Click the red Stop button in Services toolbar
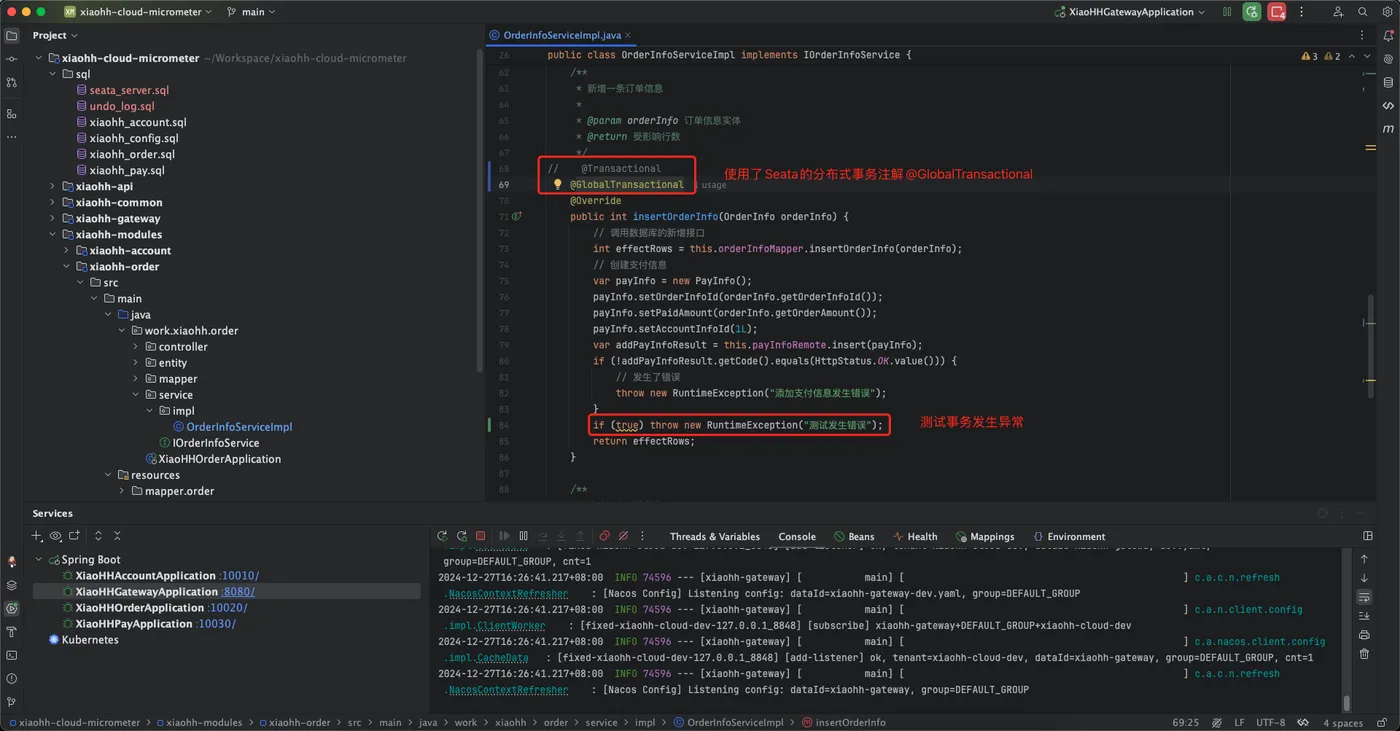The image size is (1400, 731). (x=480, y=536)
